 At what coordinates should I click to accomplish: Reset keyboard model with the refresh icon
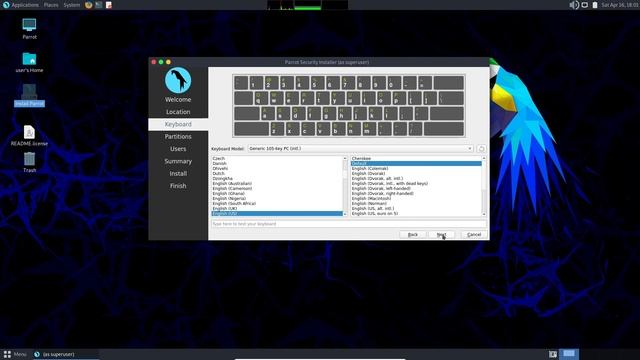[481, 149]
